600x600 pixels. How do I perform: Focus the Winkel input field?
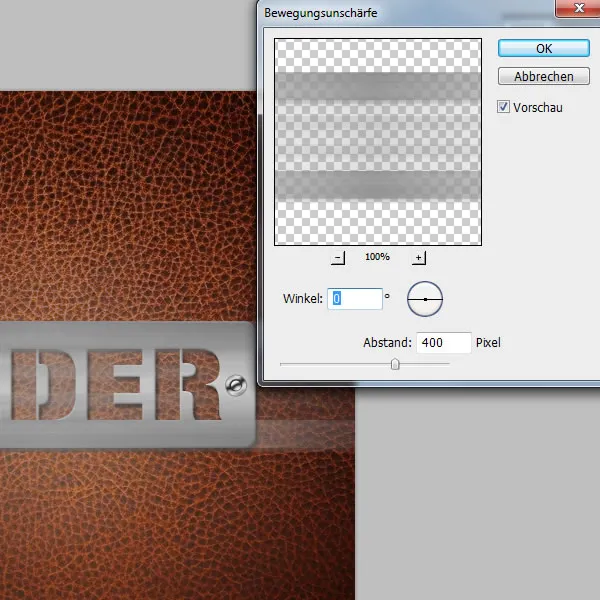click(355, 299)
